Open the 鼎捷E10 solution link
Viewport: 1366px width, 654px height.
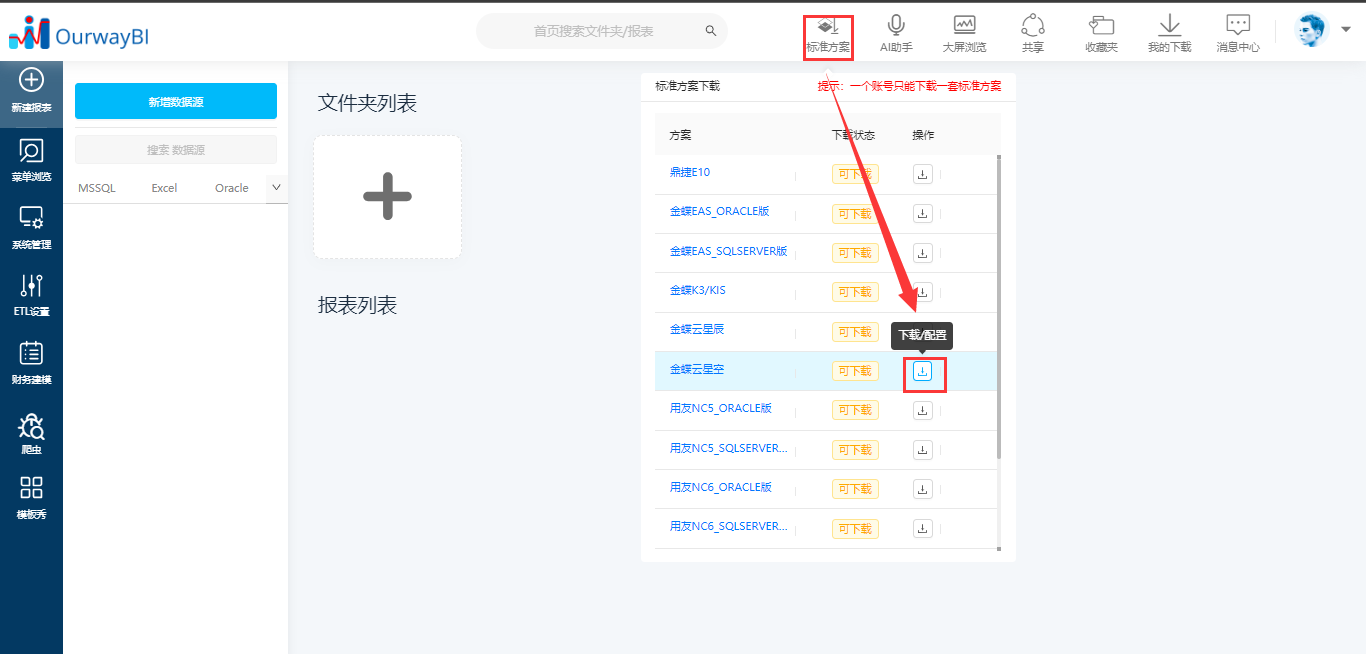690,172
